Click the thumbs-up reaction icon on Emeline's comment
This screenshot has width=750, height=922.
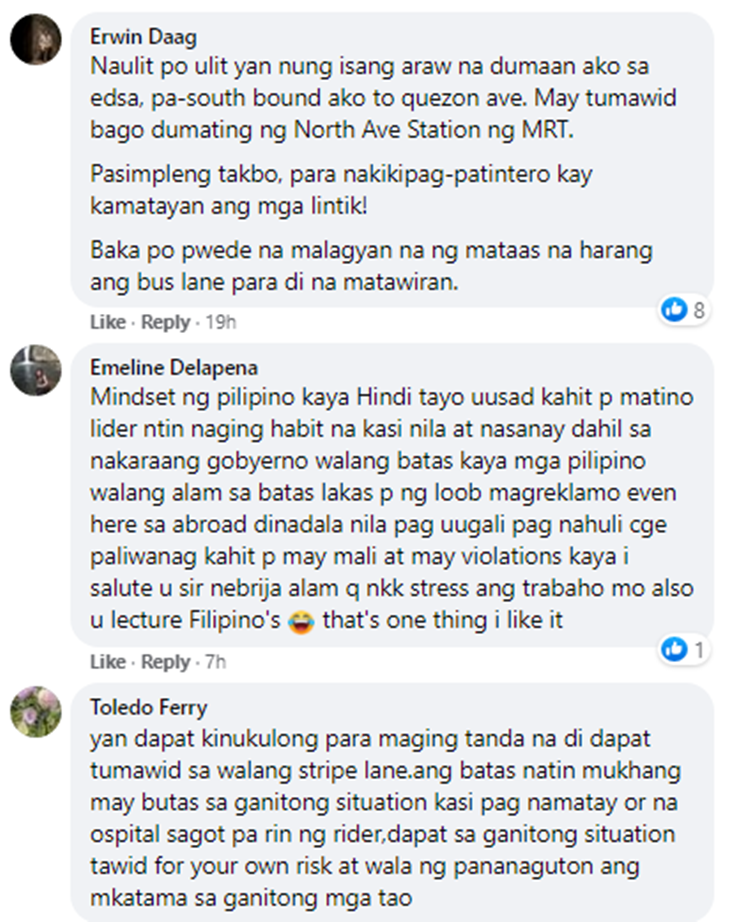(x=675, y=650)
